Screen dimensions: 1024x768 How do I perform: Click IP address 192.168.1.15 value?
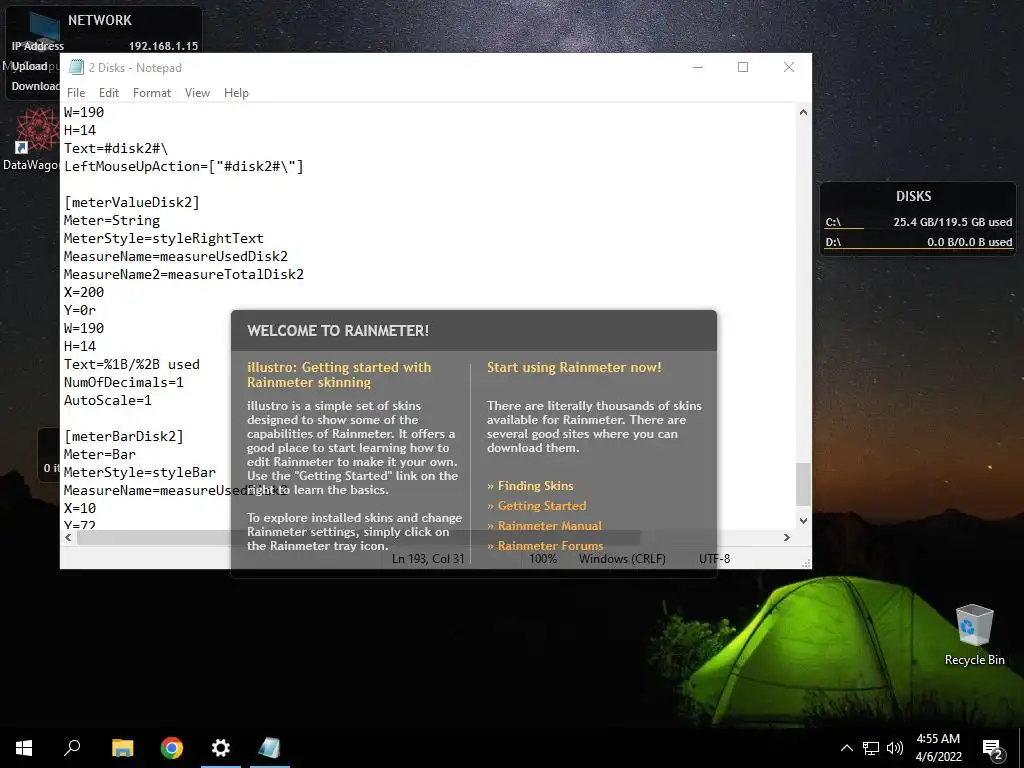click(163, 46)
